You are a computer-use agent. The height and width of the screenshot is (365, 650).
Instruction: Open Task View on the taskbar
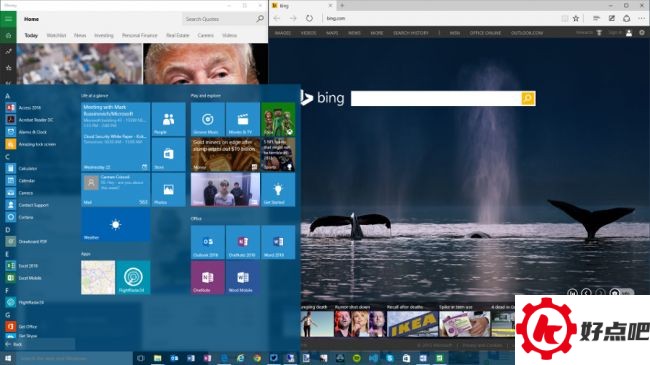(141, 358)
